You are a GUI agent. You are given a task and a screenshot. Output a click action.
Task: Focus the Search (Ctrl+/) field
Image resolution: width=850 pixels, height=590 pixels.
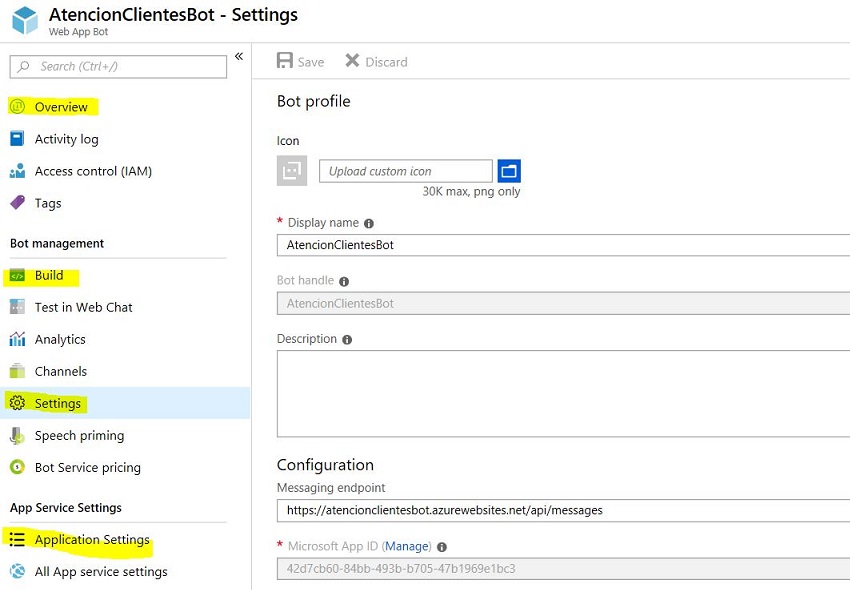(118, 67)
